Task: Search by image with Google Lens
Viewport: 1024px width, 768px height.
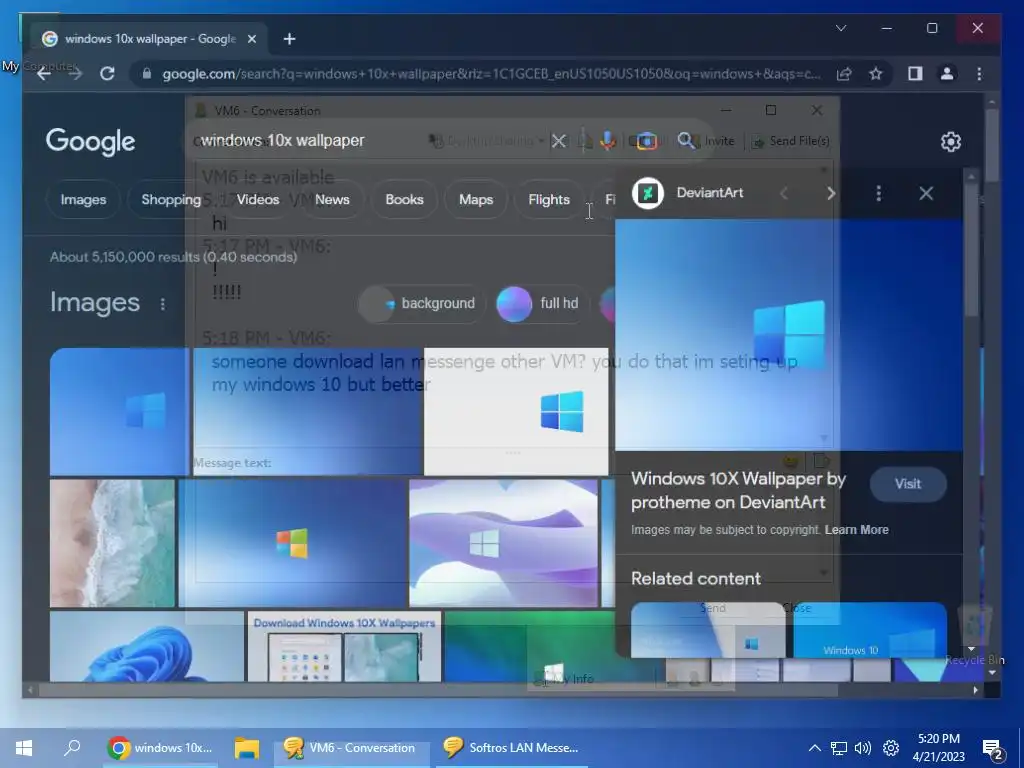Action: [x=646, y=140]
